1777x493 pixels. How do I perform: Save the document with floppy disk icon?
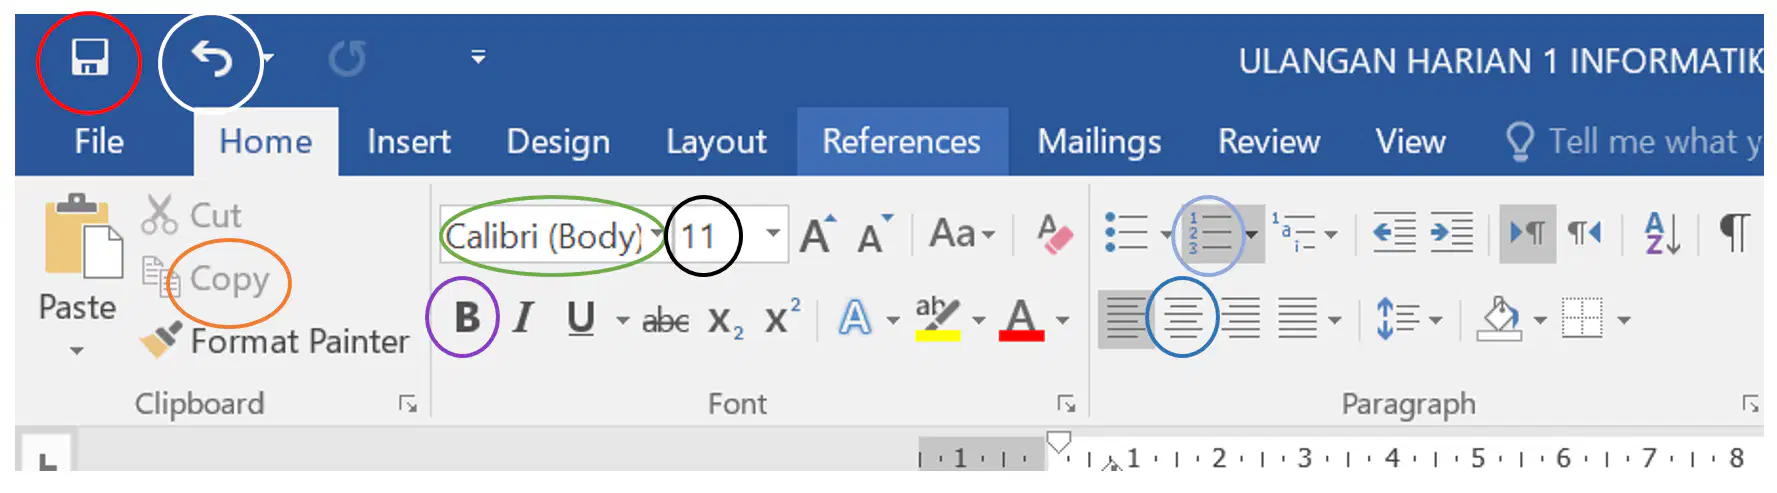tap(89, 58)
